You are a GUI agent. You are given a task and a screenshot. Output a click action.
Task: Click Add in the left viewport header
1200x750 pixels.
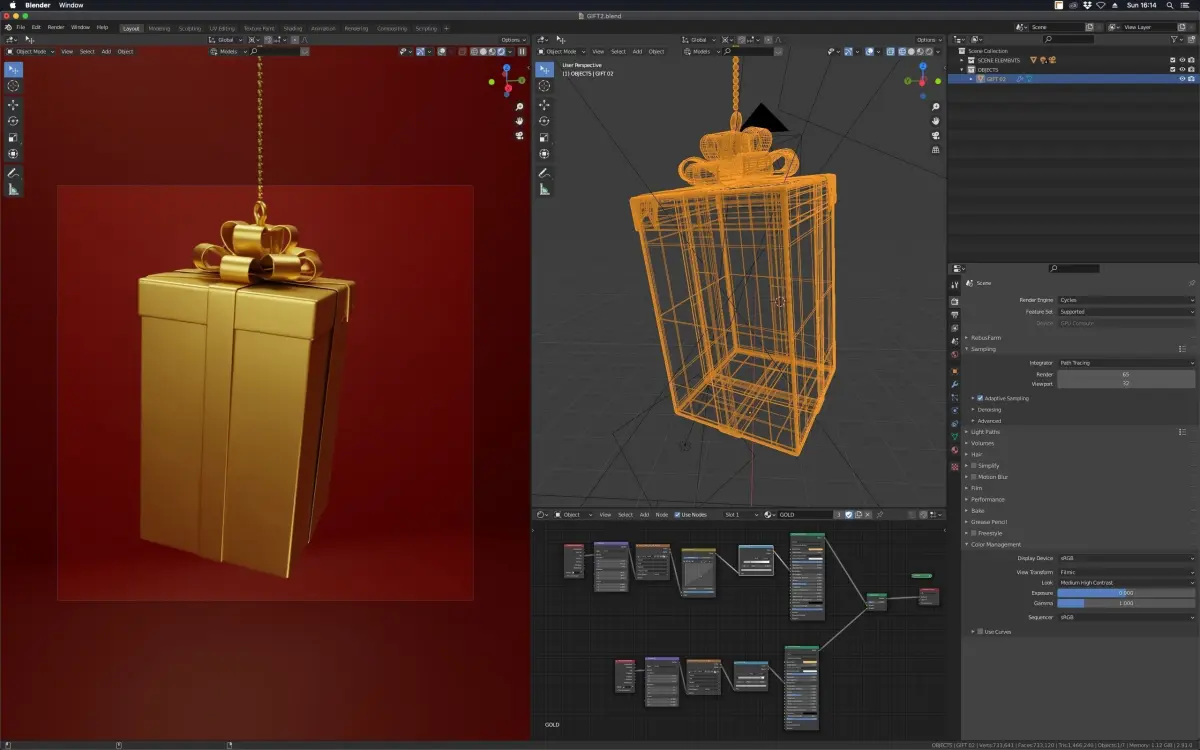[x=106, y=51]
